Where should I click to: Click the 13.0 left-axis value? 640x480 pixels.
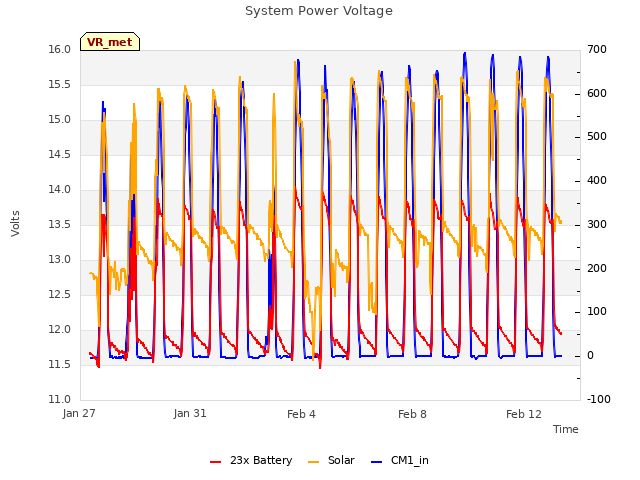coord(60,260)
